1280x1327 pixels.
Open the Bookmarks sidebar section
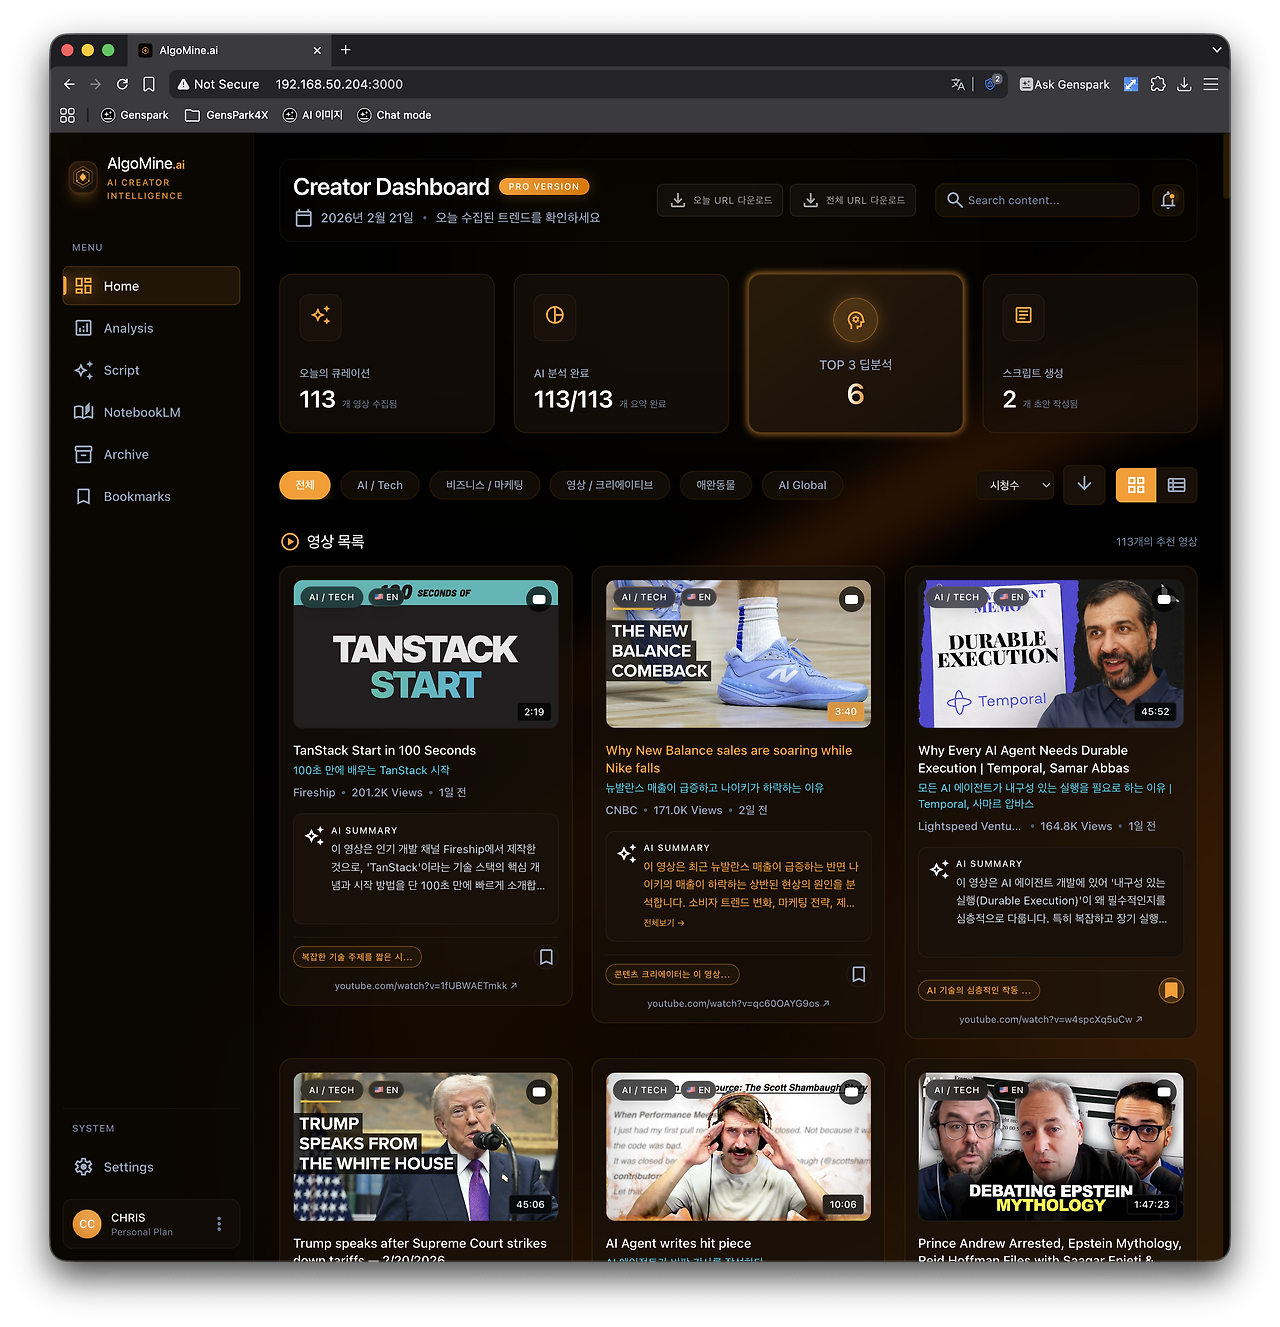click(135, 496)
